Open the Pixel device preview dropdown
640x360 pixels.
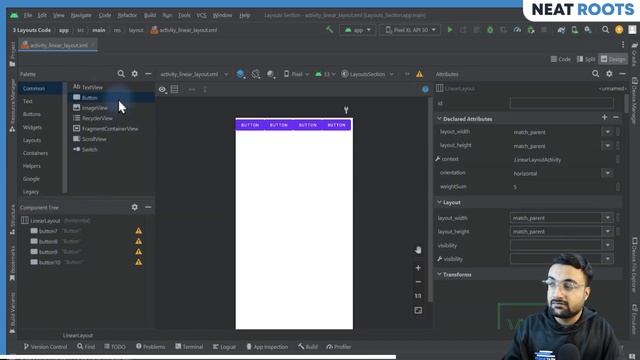pos(296,74)
